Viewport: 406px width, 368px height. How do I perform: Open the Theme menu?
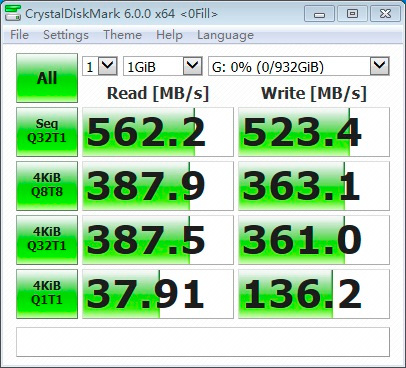[122, 35]
